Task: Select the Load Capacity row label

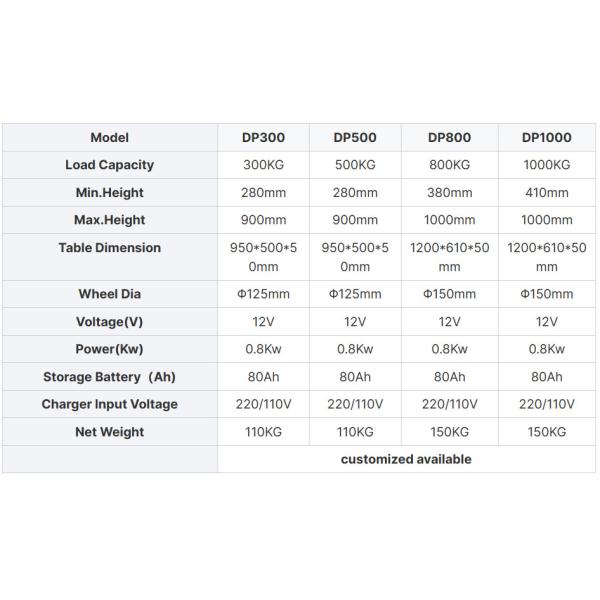Action: tap(109, 165)
